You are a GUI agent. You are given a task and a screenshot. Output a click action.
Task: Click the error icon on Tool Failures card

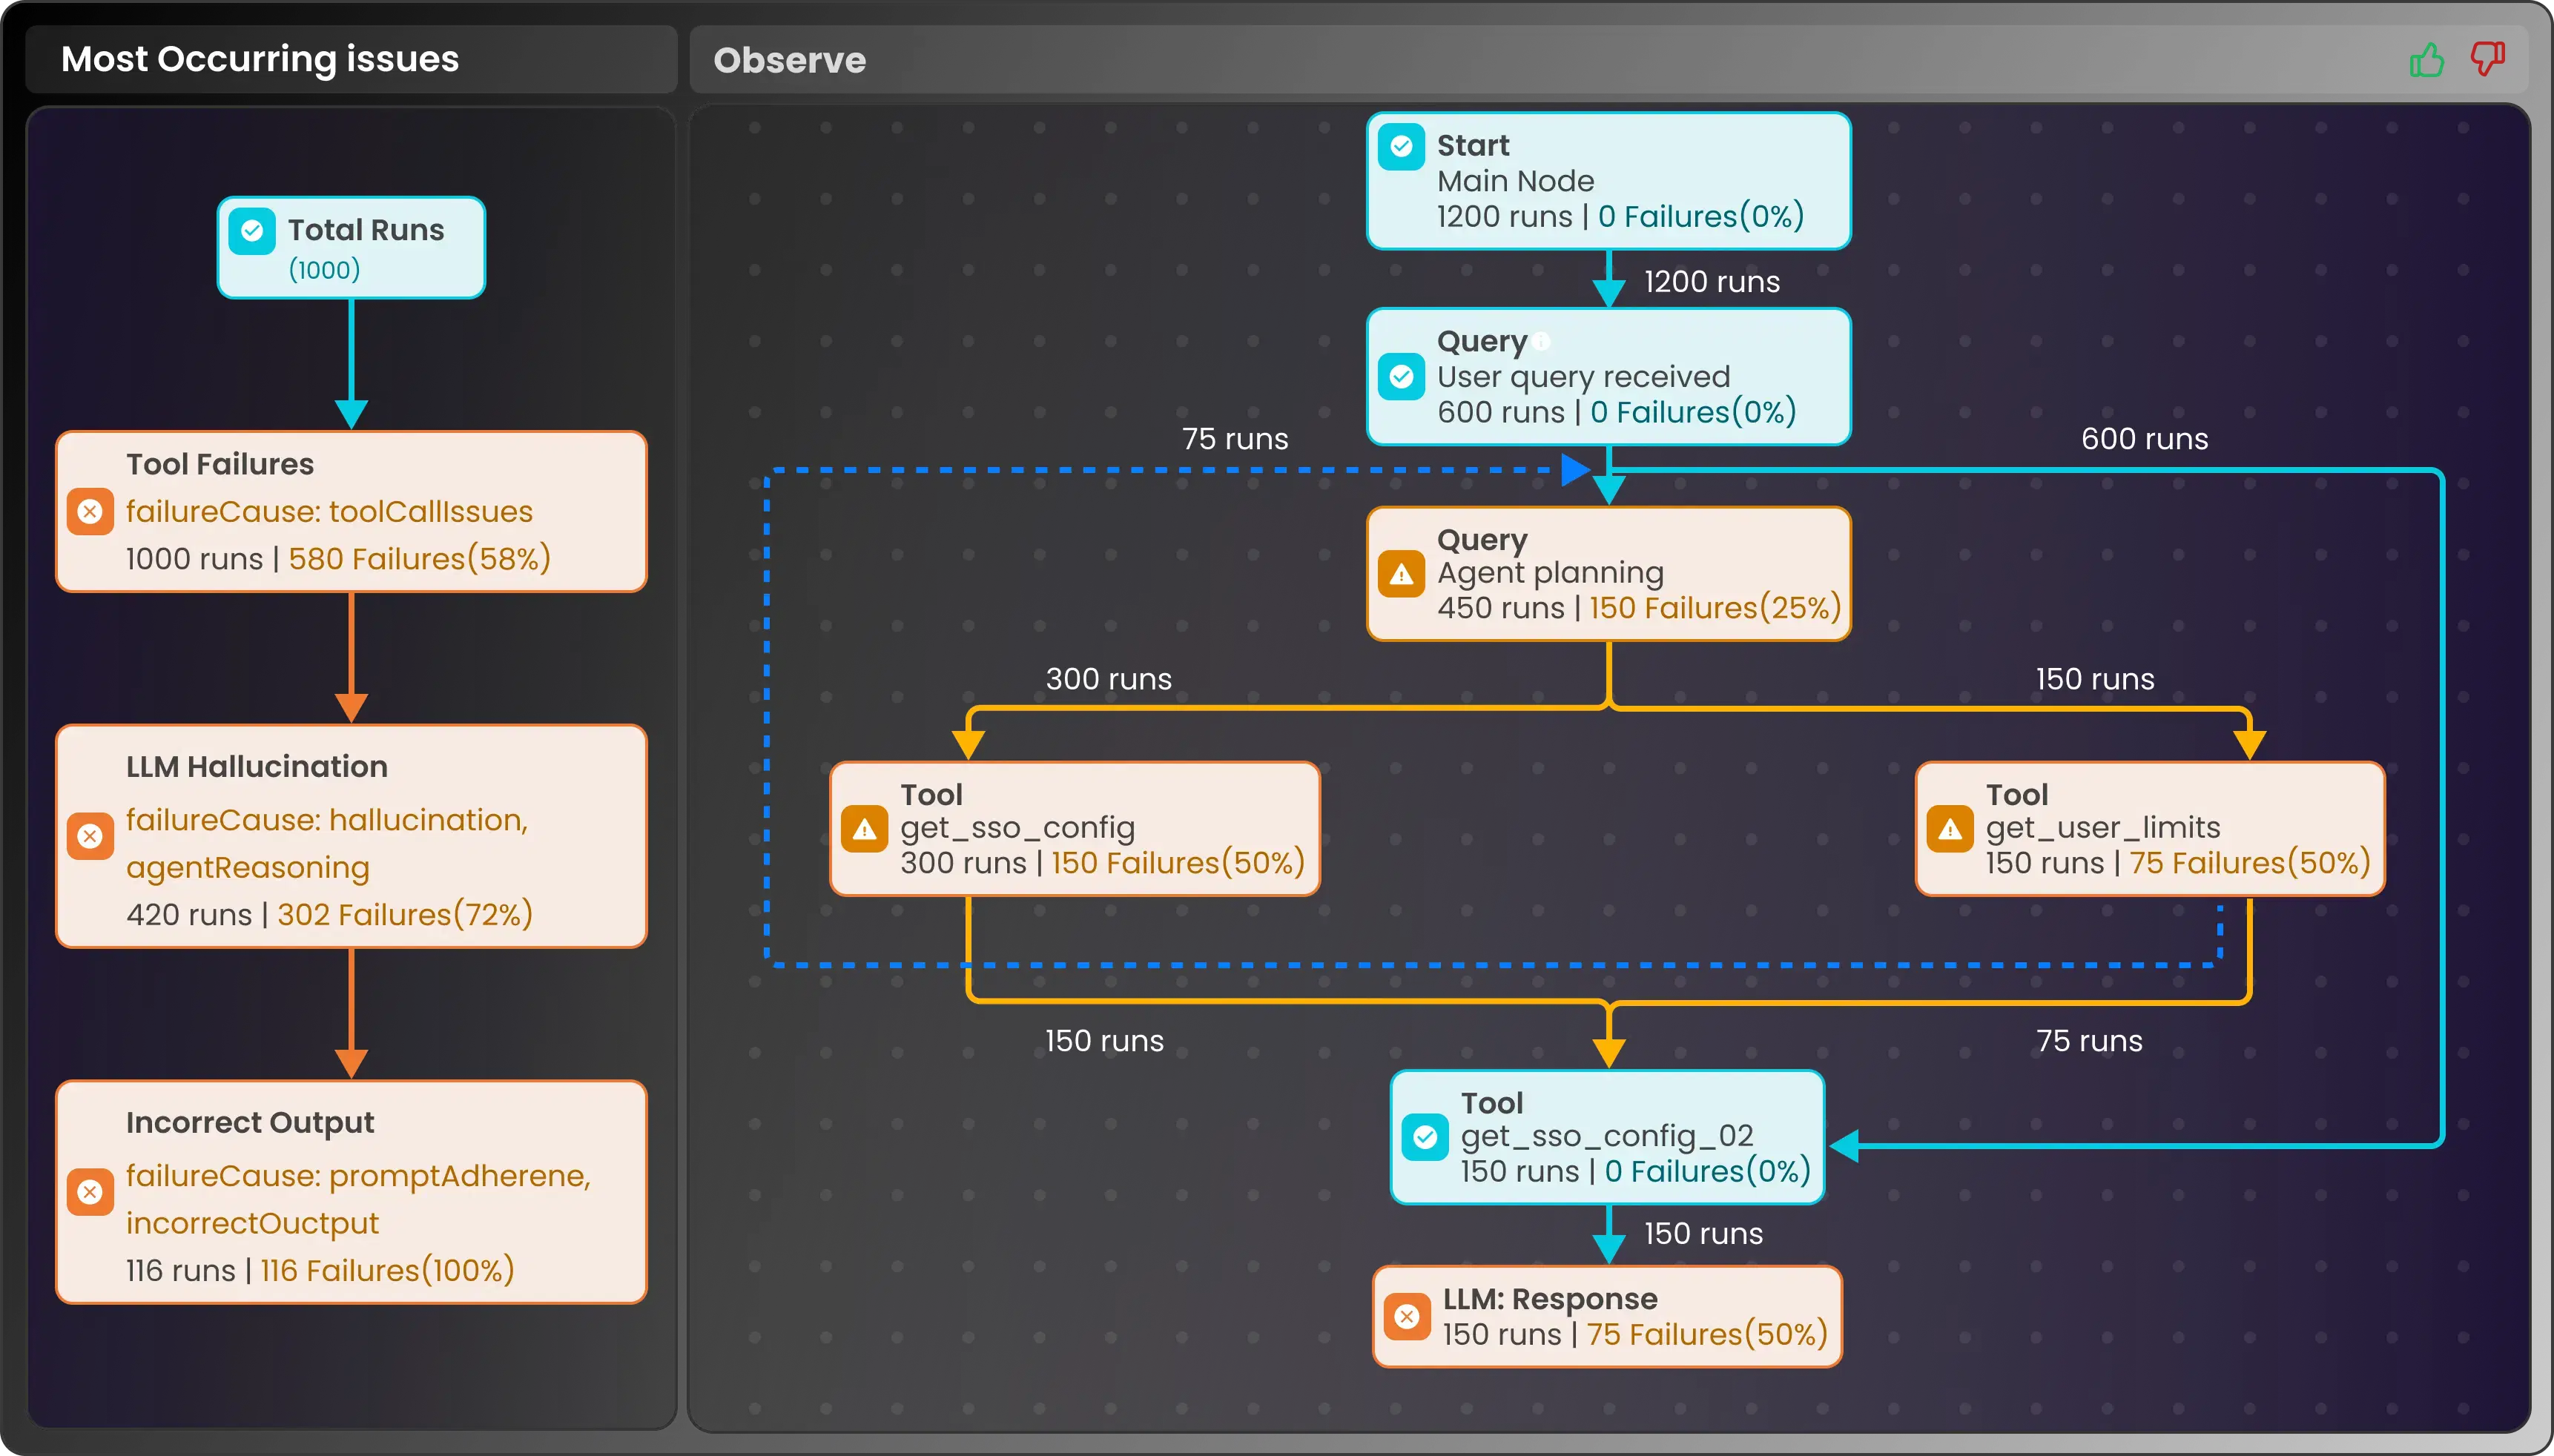[x=90, y=512]
